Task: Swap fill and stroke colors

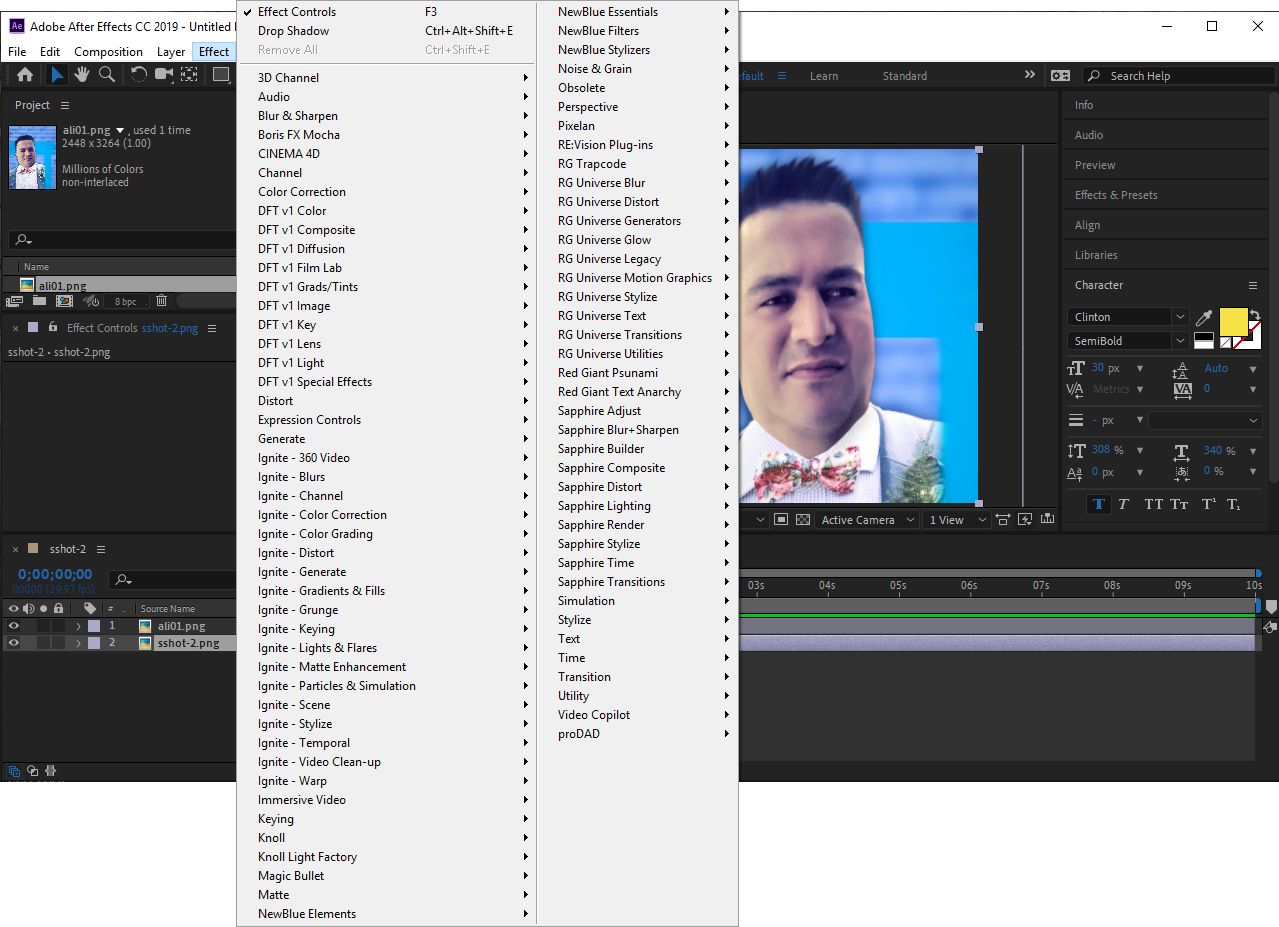Action: point(1255,314)
